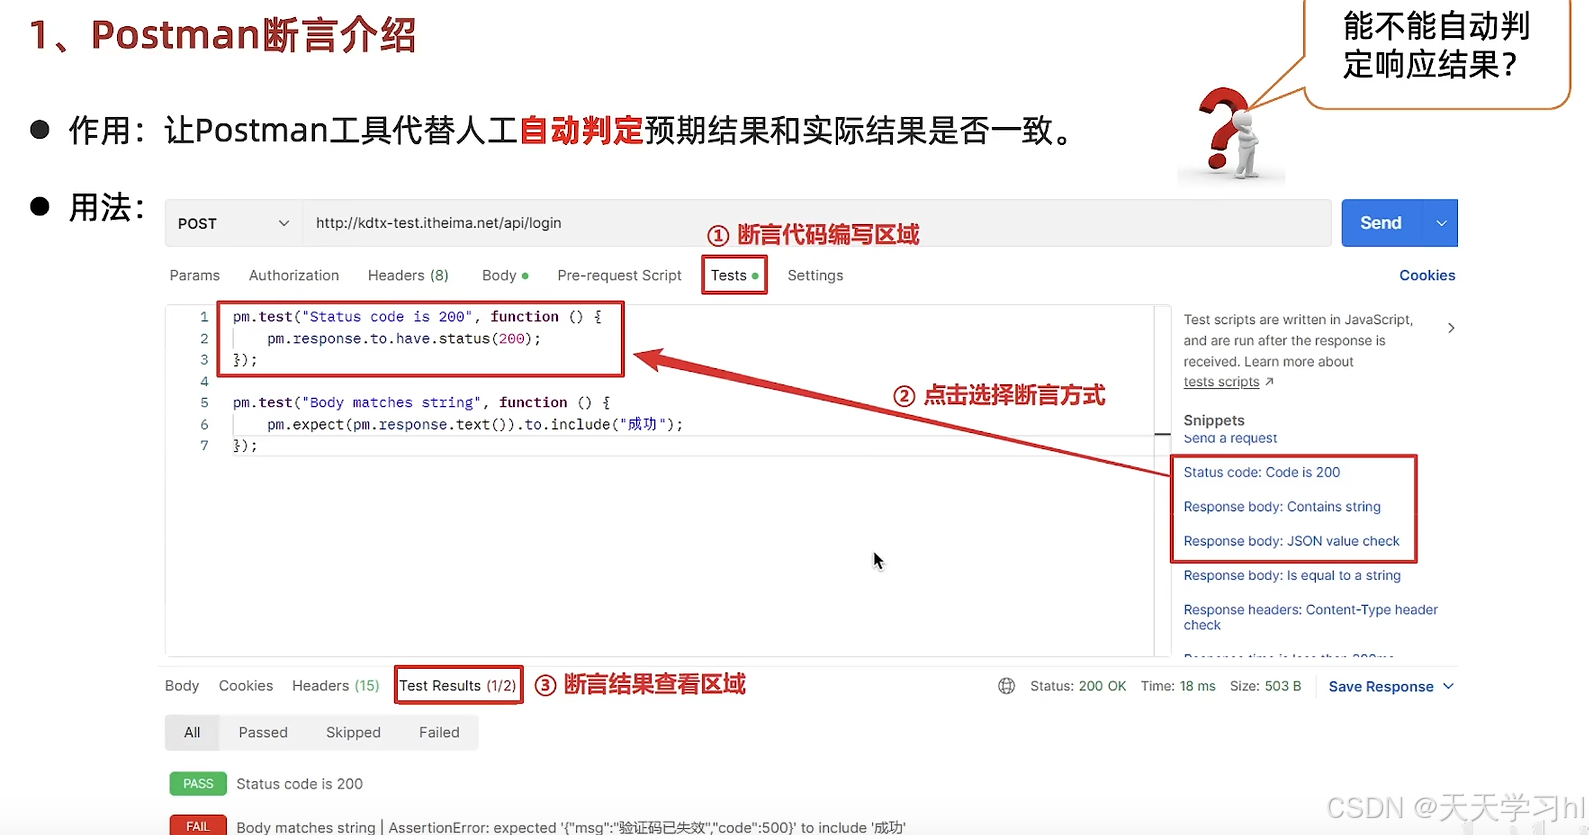Screen dimensions: 1589x835
Task: Switch to the Params tab
Action: point(195,275)
